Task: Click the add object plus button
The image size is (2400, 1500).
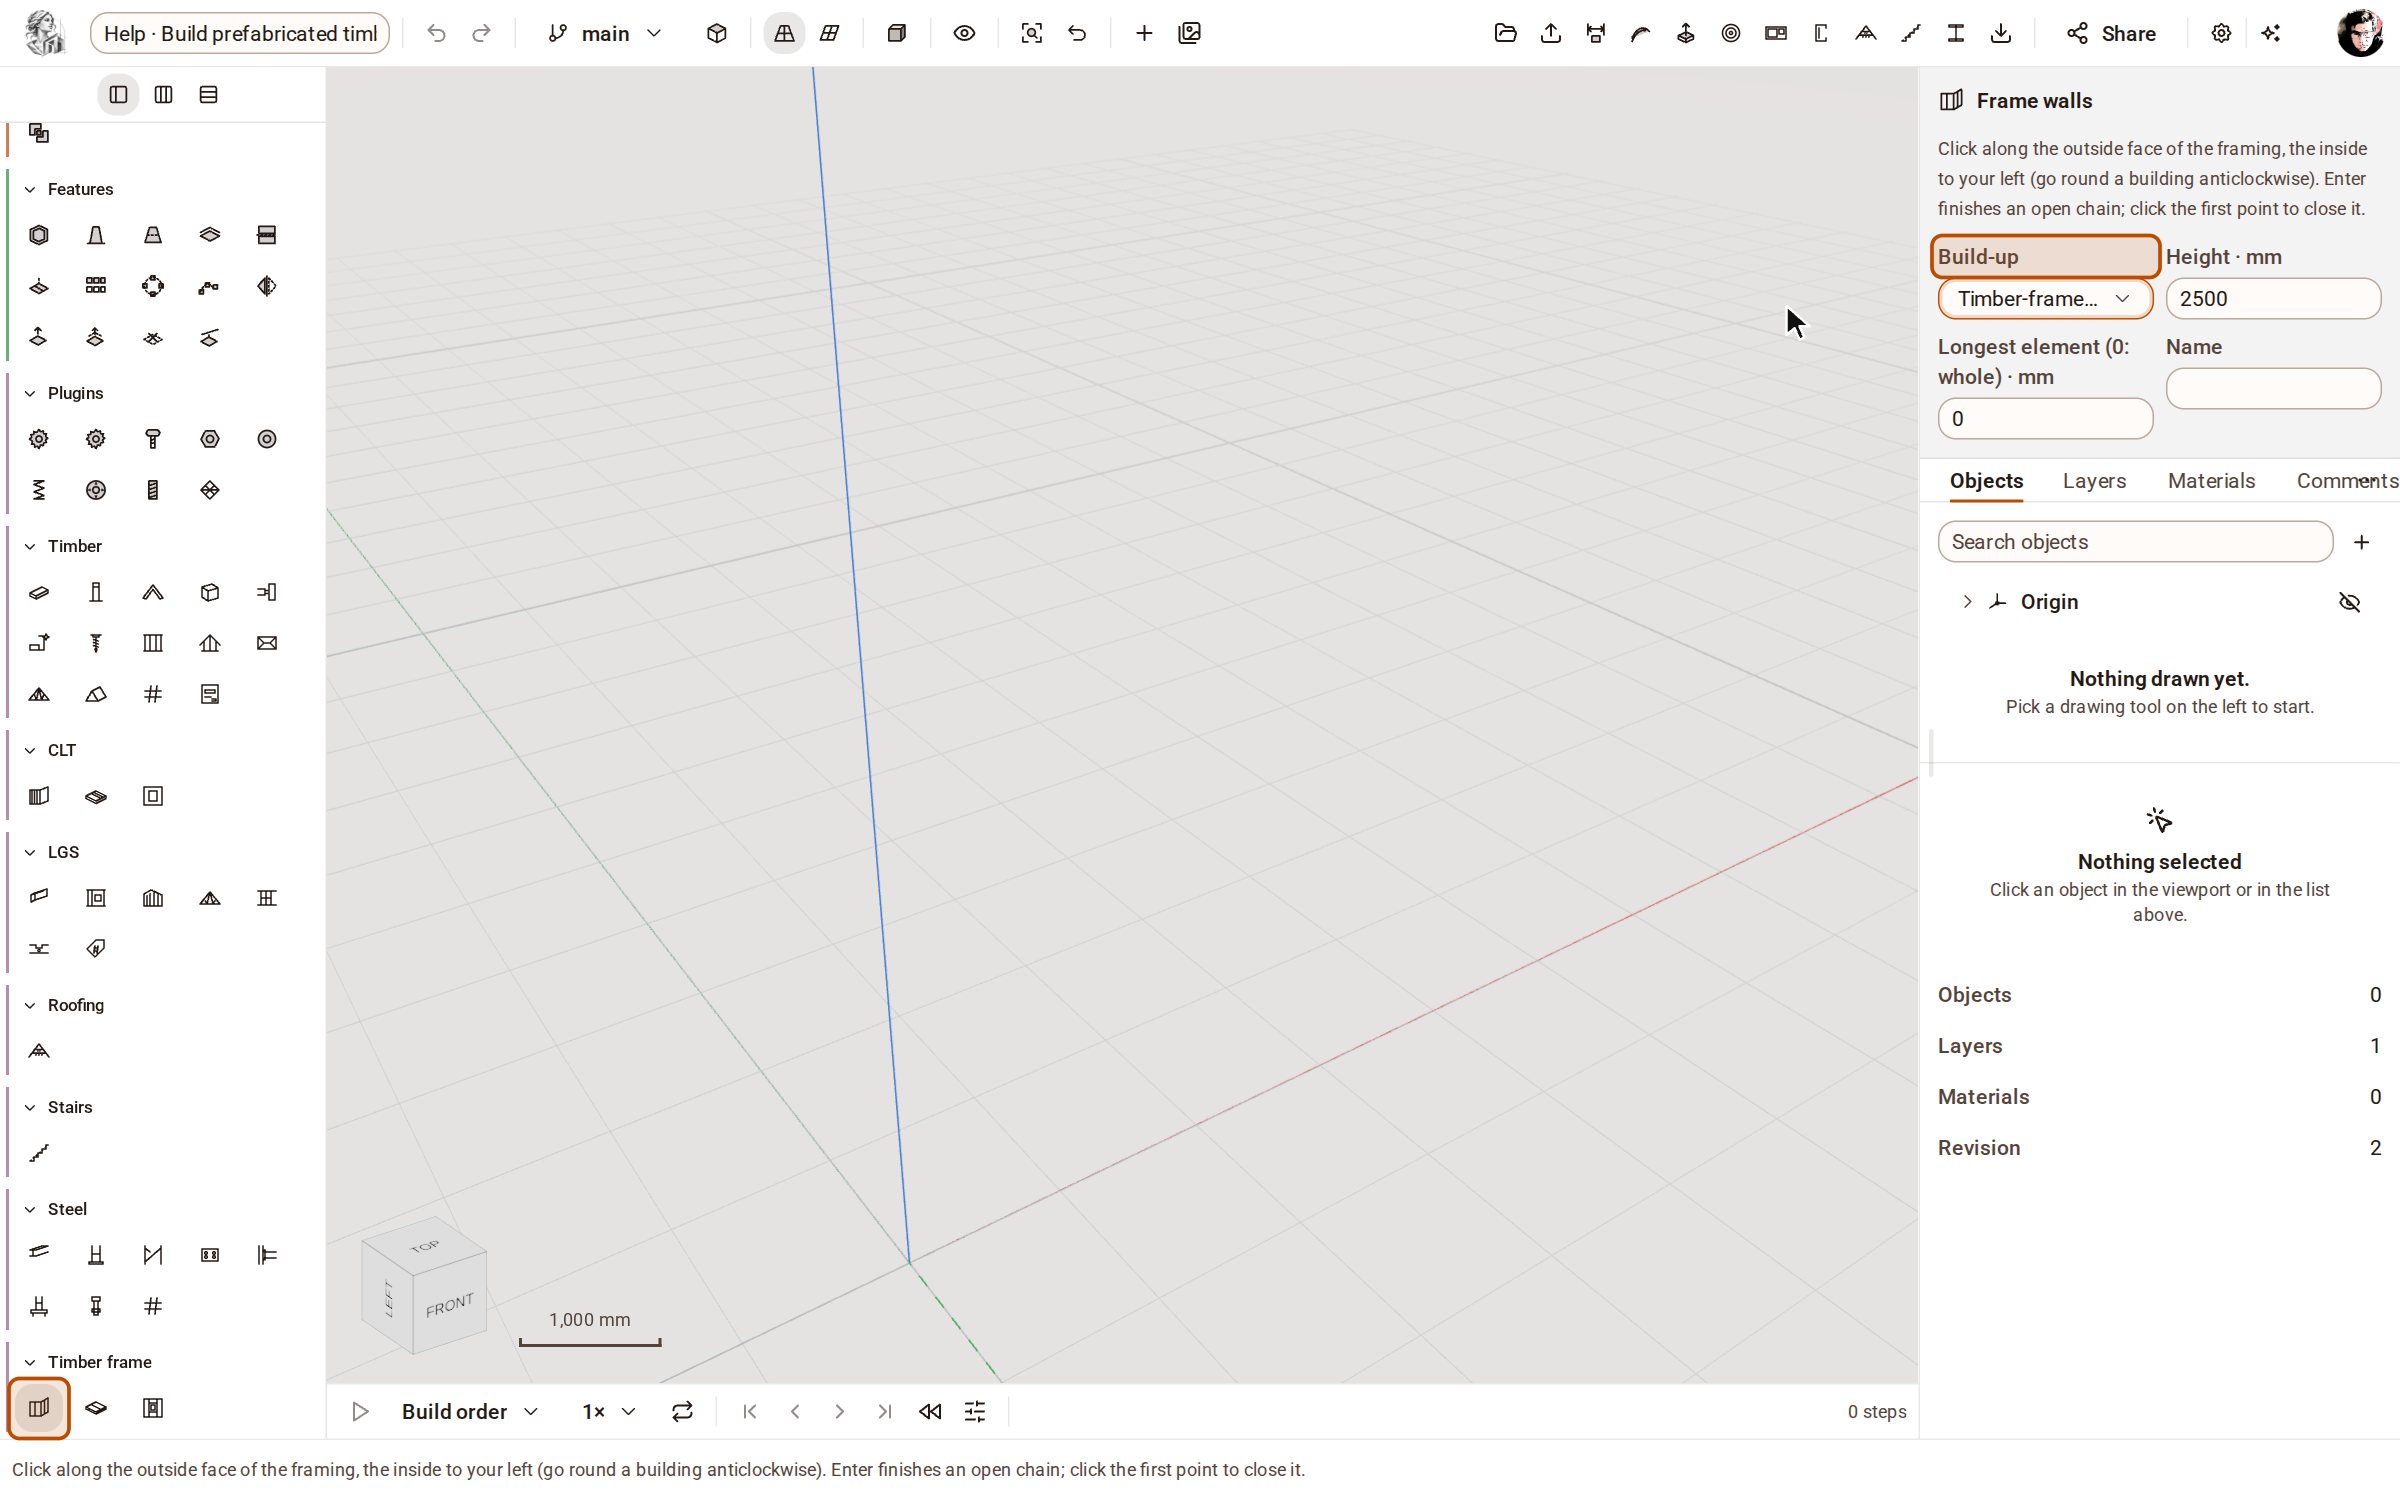Action: (x=2361, y=542)
